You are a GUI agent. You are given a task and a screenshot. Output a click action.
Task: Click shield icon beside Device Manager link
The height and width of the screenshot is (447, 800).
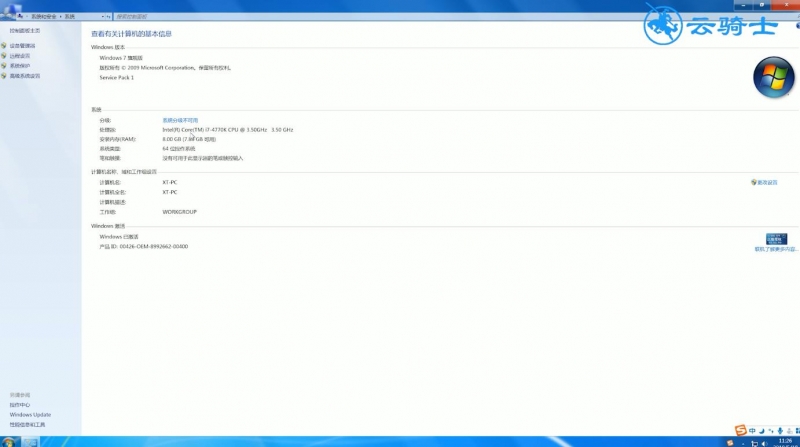[x=4, y=46]
